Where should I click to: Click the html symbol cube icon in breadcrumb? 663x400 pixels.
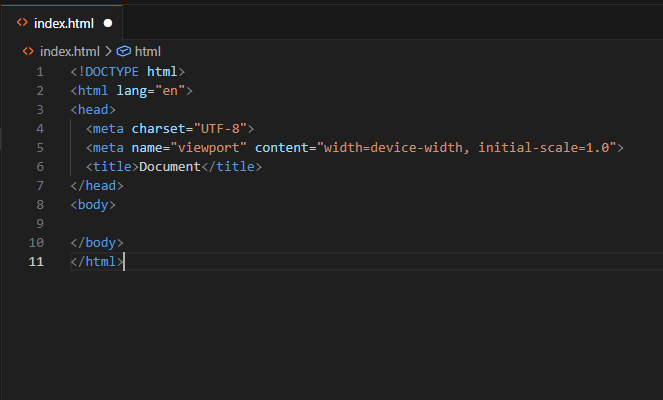pos(124,51)
